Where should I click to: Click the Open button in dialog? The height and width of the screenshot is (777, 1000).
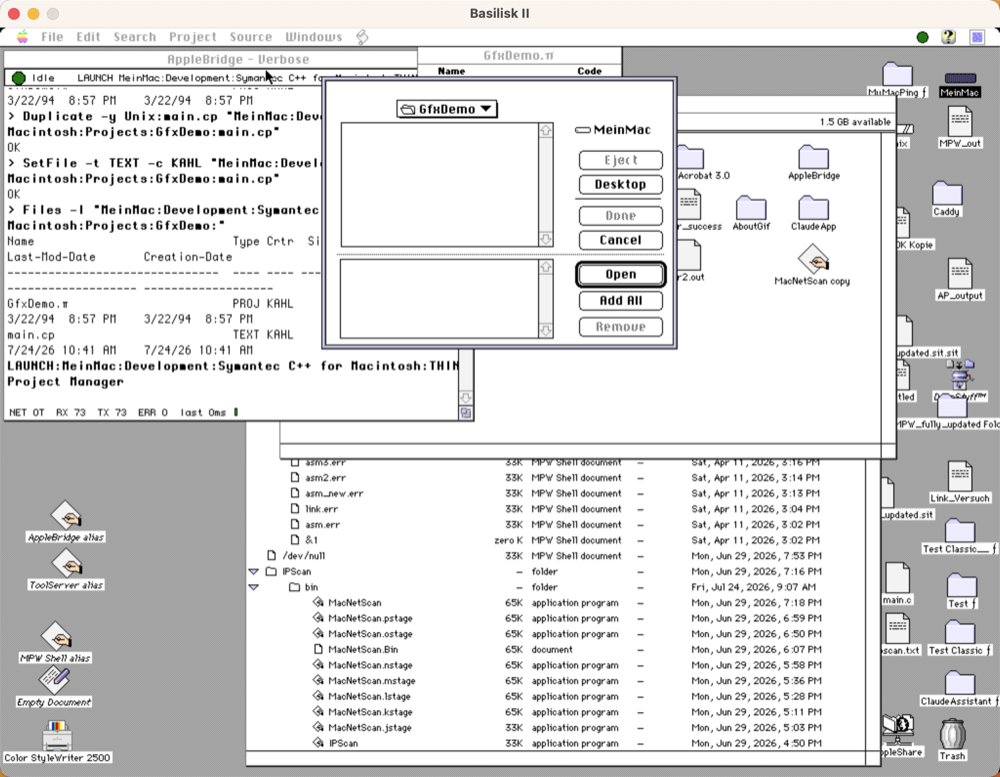pos(621,274)
